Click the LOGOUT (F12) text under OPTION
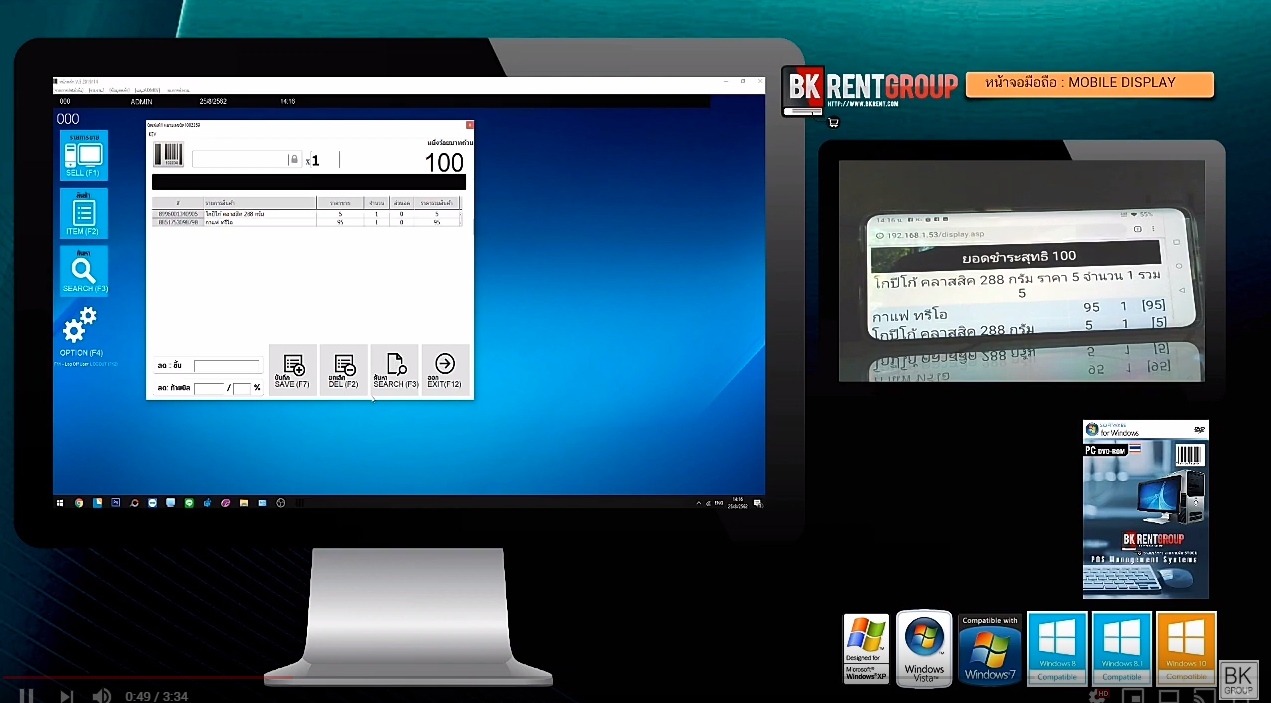Screen dimensions: 1271x703 (102, 365)
